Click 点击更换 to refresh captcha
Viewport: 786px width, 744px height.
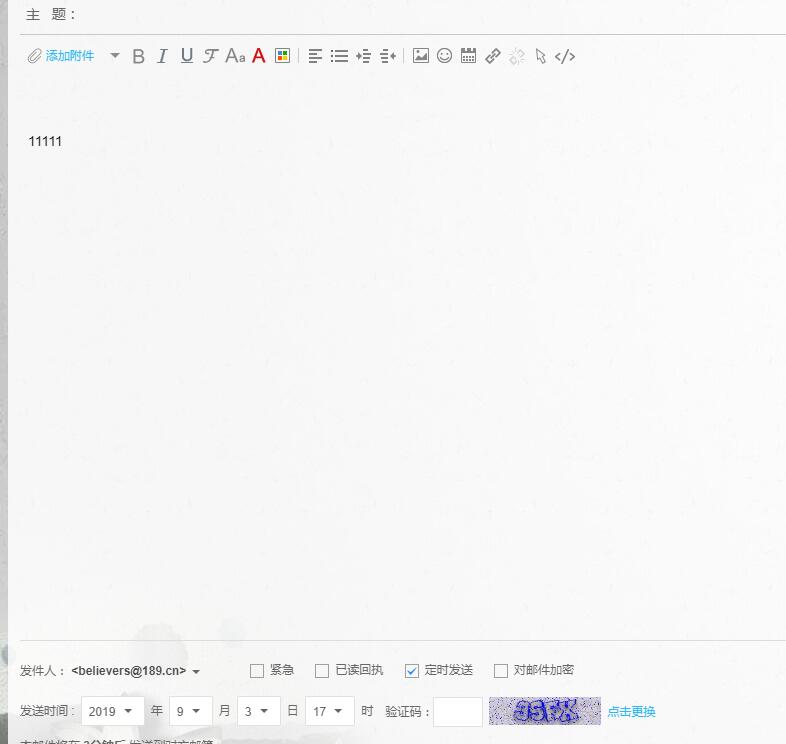(x=632, y=712)
